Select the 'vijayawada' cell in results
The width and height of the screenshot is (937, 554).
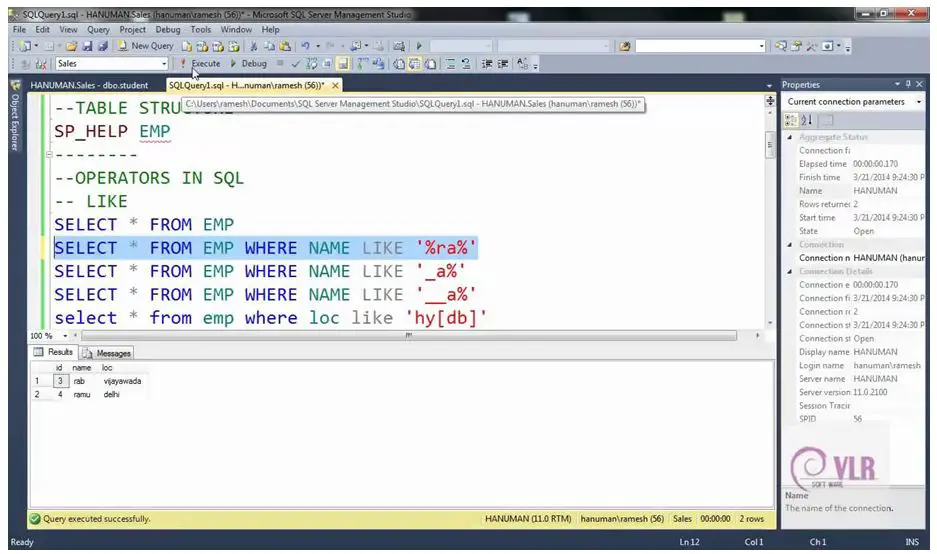pyautogui.click(x=123, y=381)
